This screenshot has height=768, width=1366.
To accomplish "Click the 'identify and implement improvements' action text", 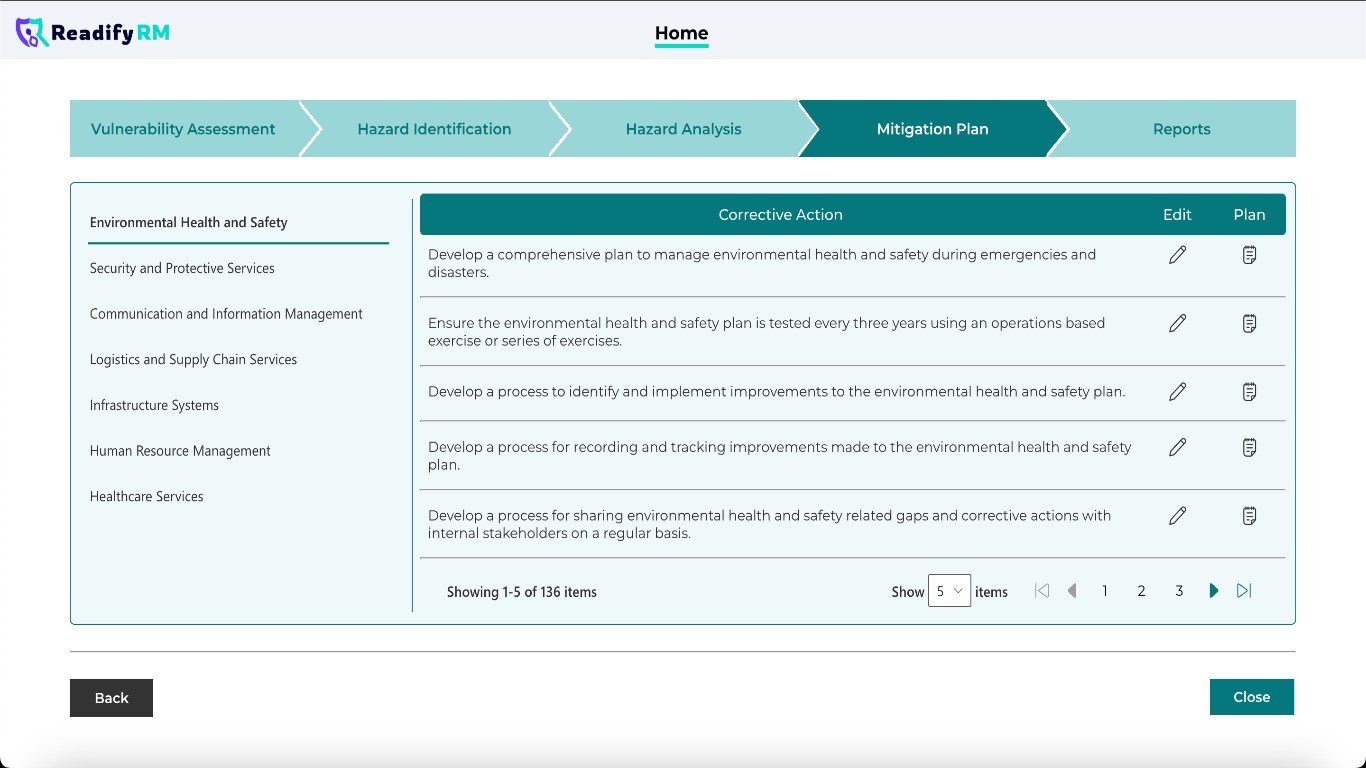I will coord(777,392).
